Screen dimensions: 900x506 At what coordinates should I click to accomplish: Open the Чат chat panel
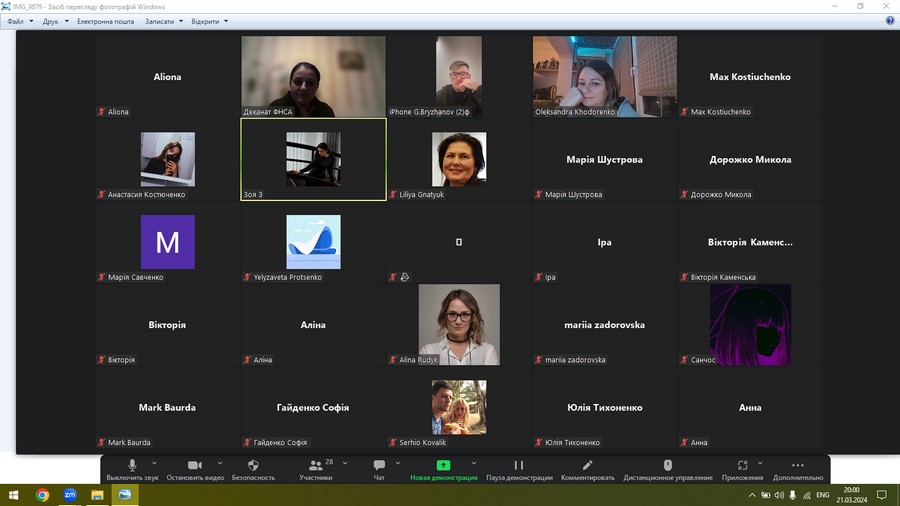point(379,466)
